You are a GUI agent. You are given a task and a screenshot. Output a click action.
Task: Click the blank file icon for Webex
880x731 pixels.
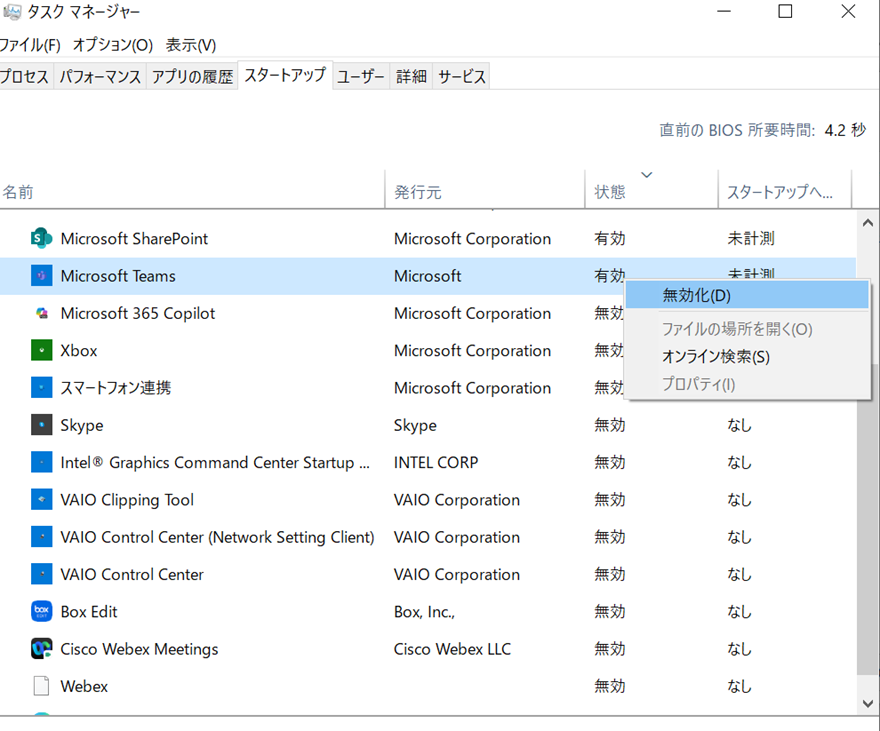pos(42,686)
